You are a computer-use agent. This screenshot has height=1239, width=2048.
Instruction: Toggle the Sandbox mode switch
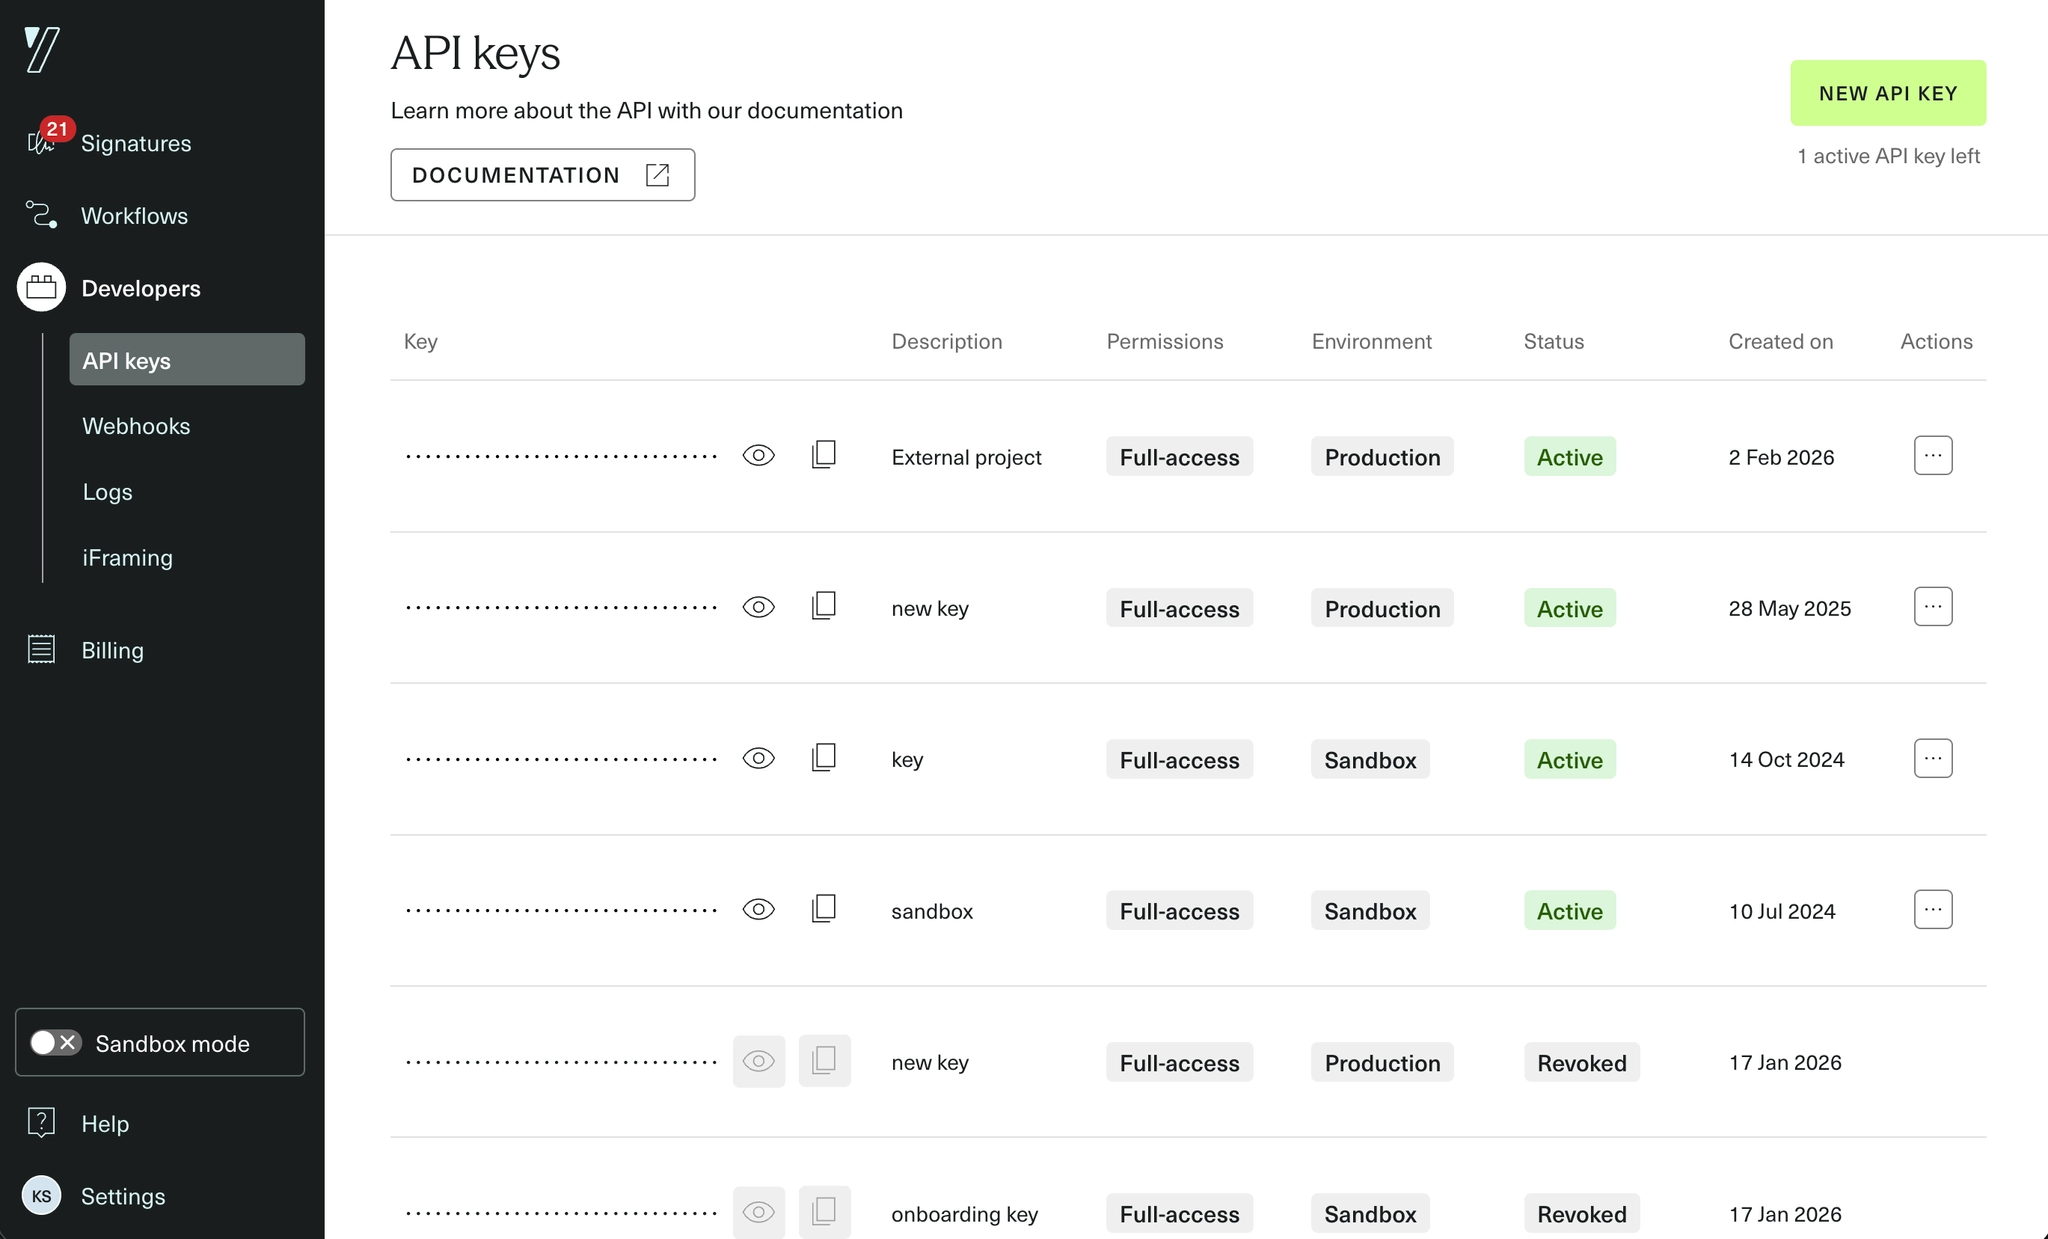(55, 1043)
